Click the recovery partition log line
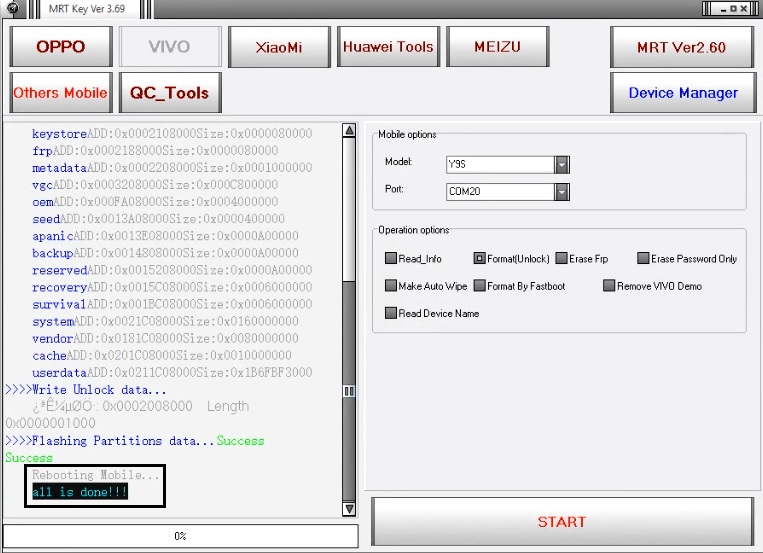The height and width of the screenshot is (553, 763). pyautogui.click(x=172, y=287)
